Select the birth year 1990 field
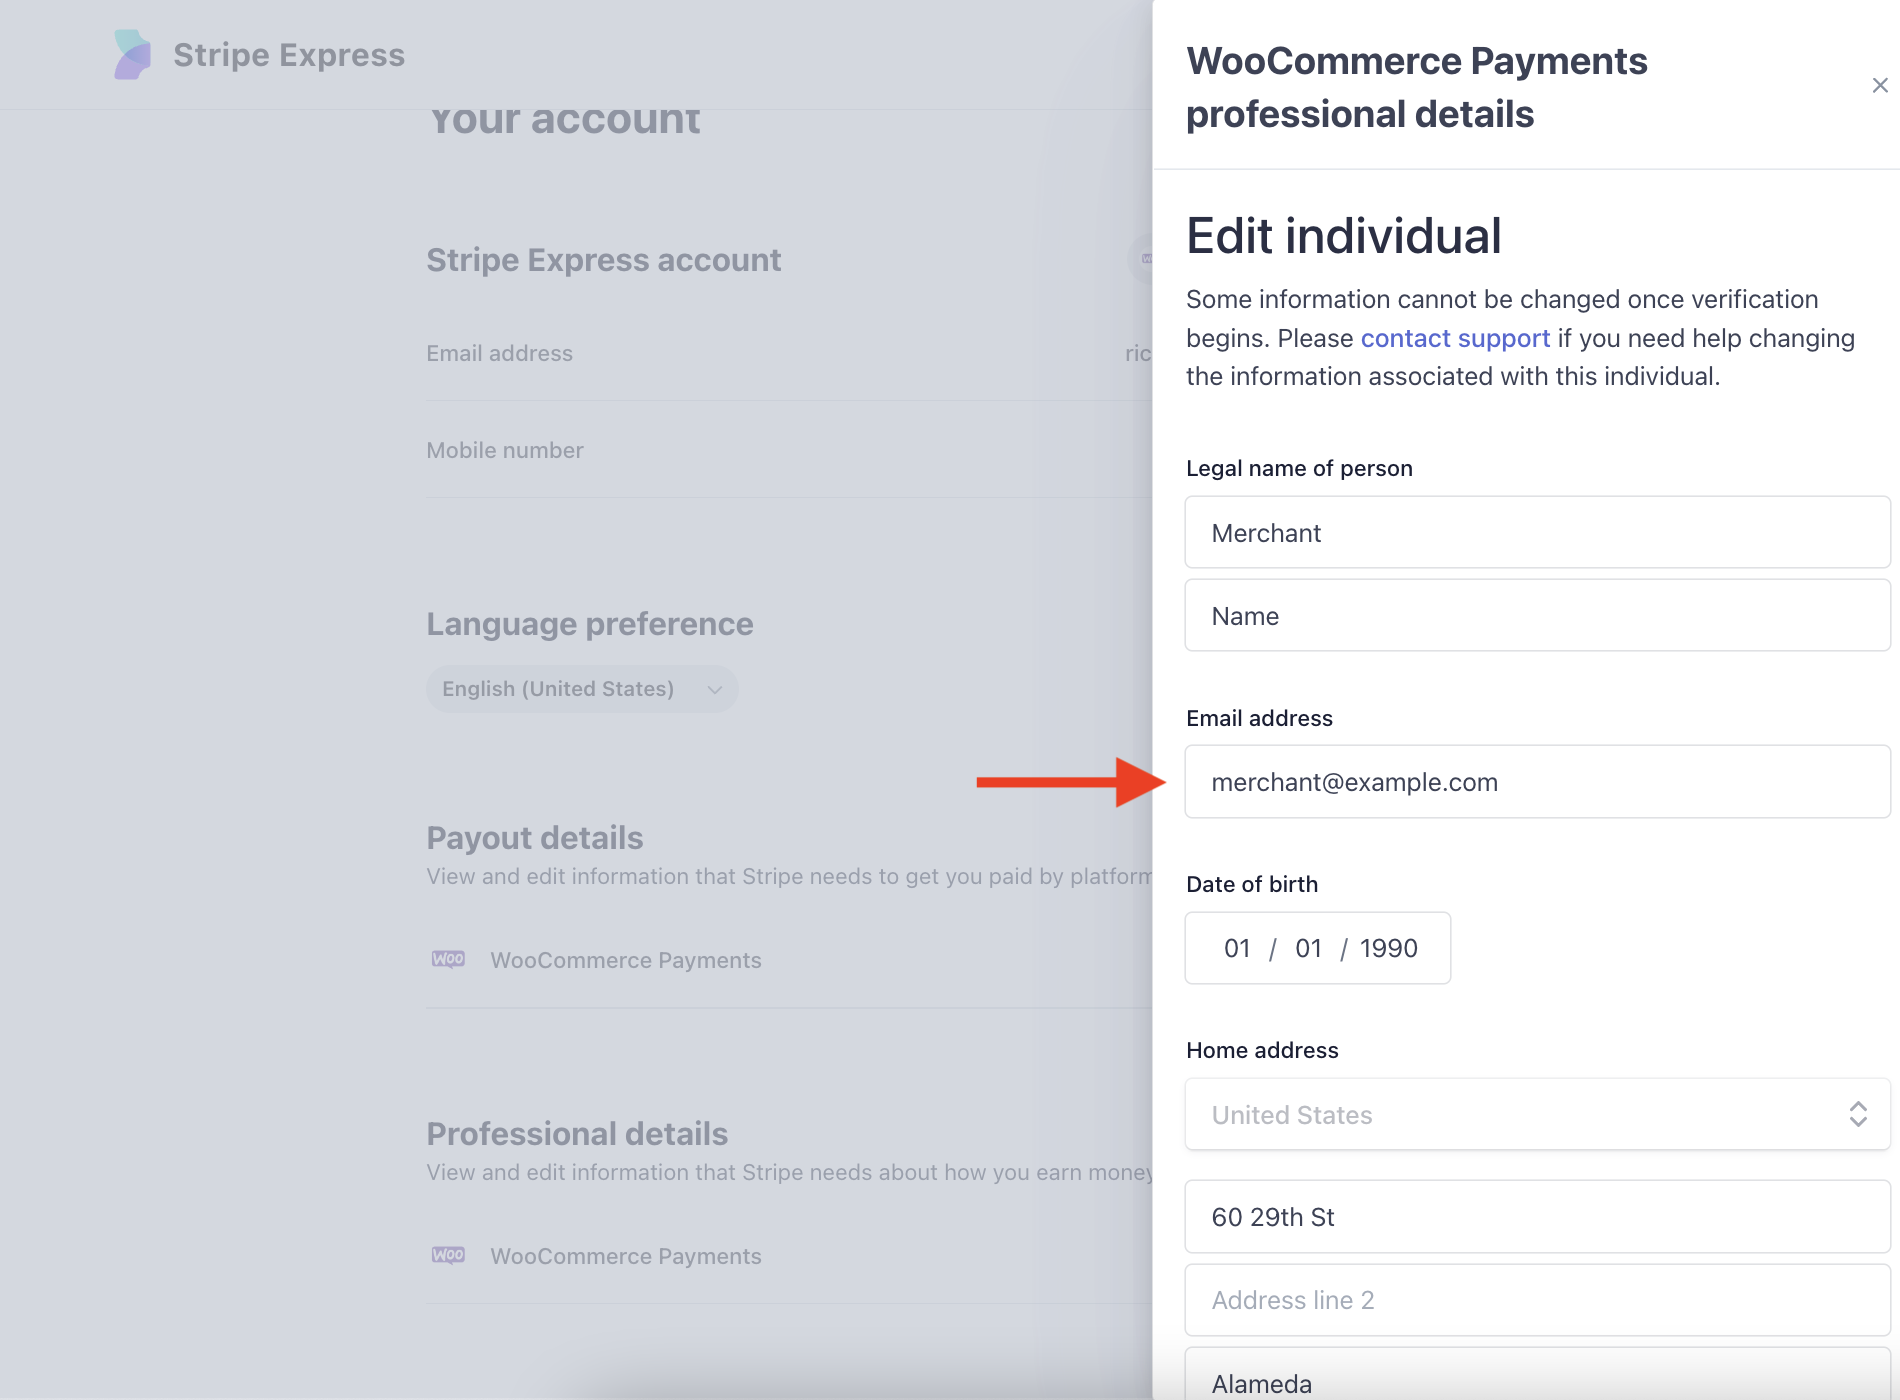Viewport: 1900px width, 1400px height. (x=1389, y=948)
